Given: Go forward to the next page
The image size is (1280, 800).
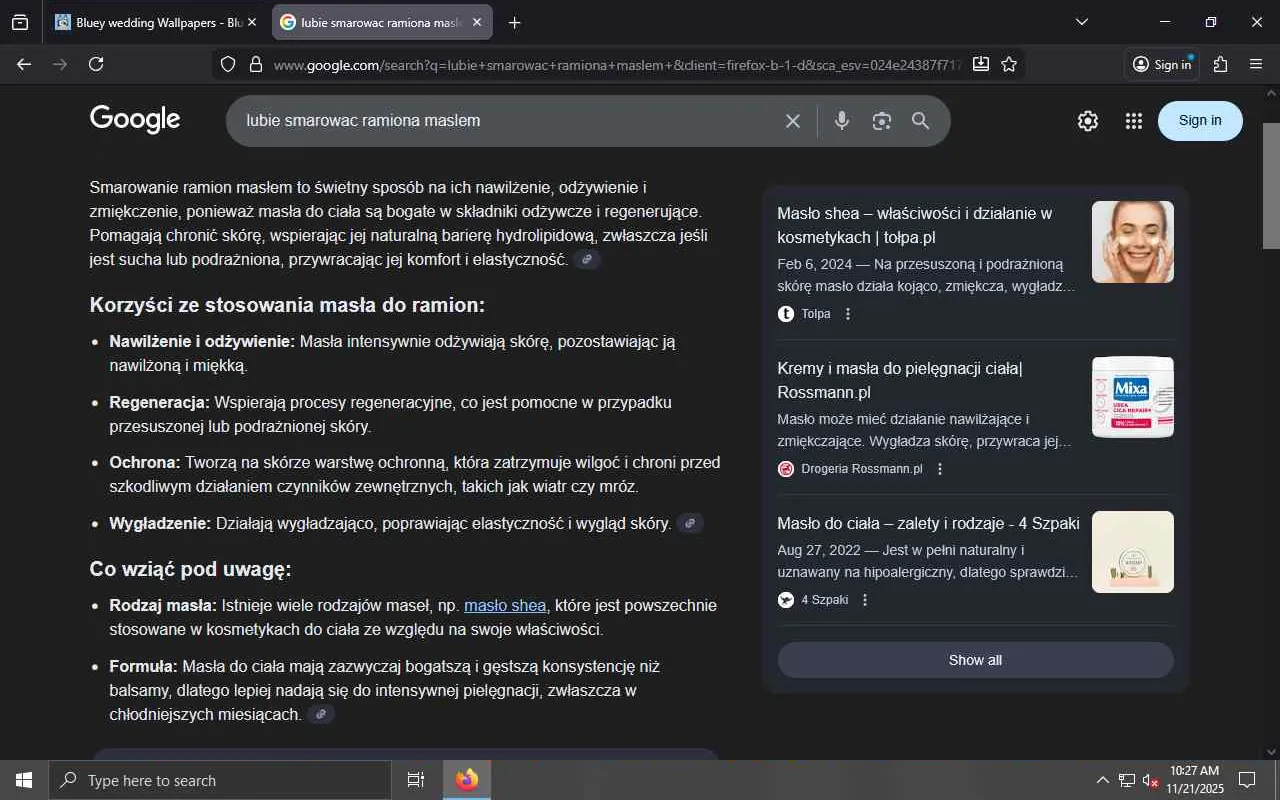Looking at the screenshot, I should (x=60, y=64).
